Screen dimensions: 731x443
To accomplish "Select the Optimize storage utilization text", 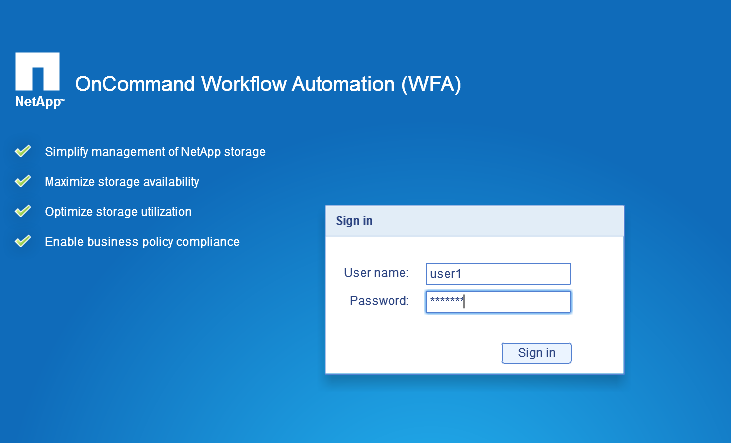I will click(118, 212).
